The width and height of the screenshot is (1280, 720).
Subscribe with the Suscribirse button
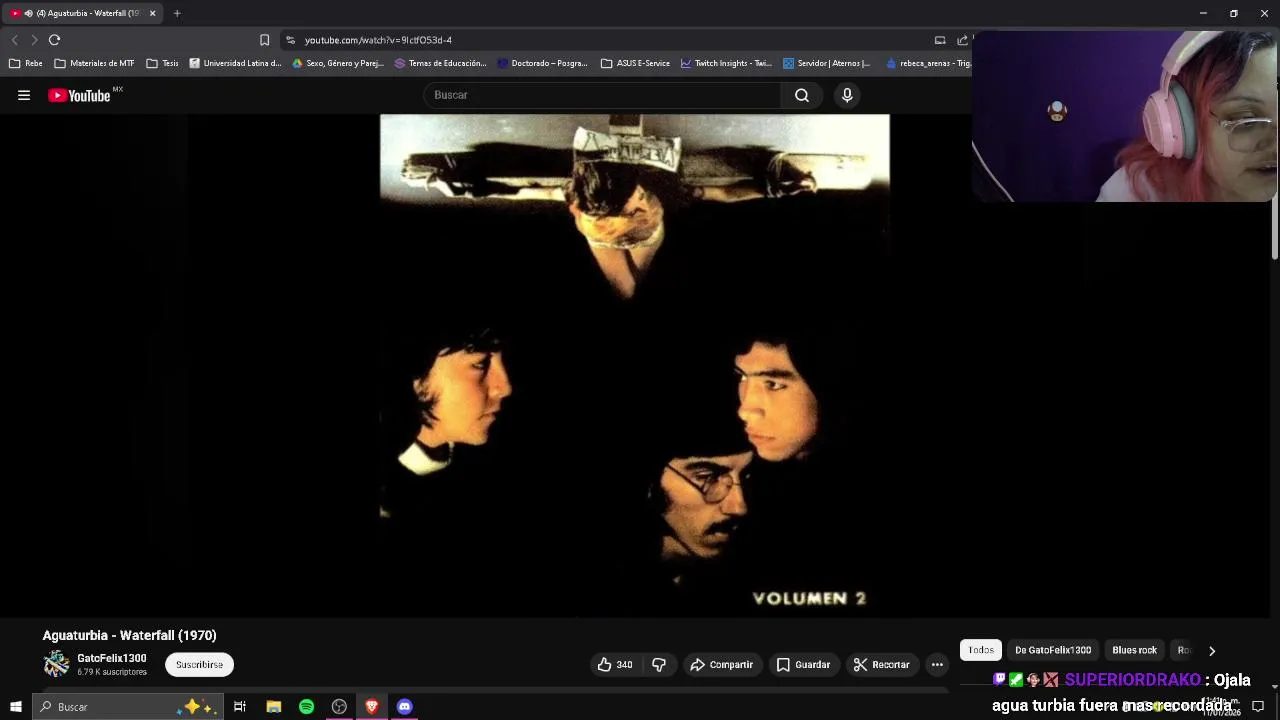(199, 664)
